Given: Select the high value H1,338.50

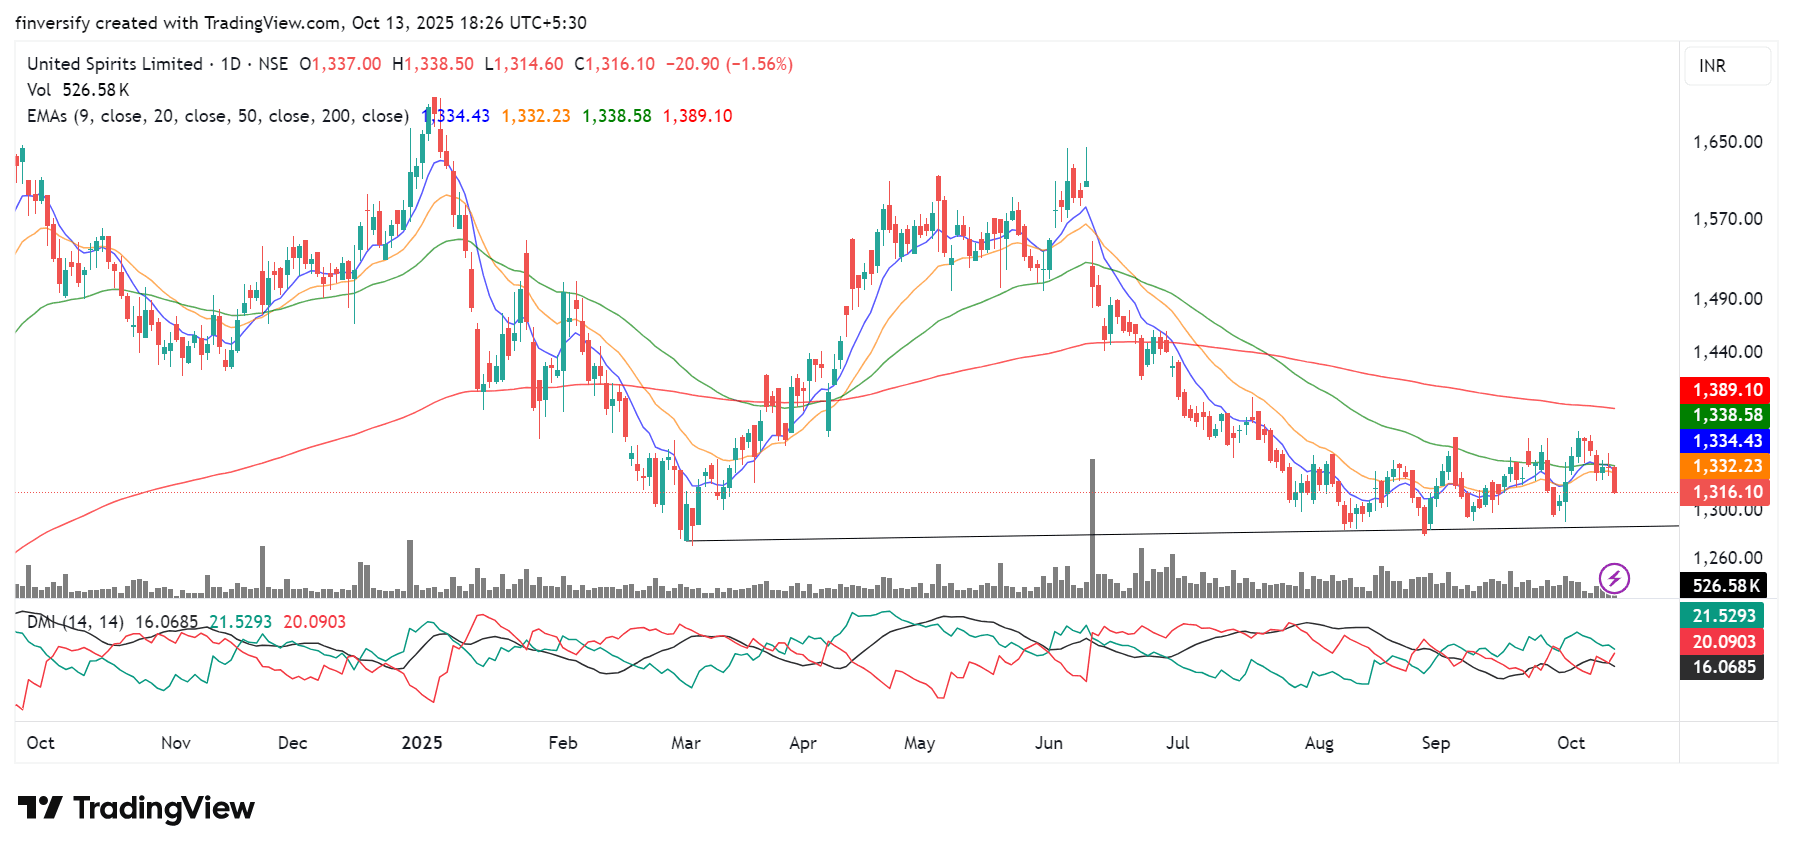Looking at the screenshot, I should pos(433,64).
